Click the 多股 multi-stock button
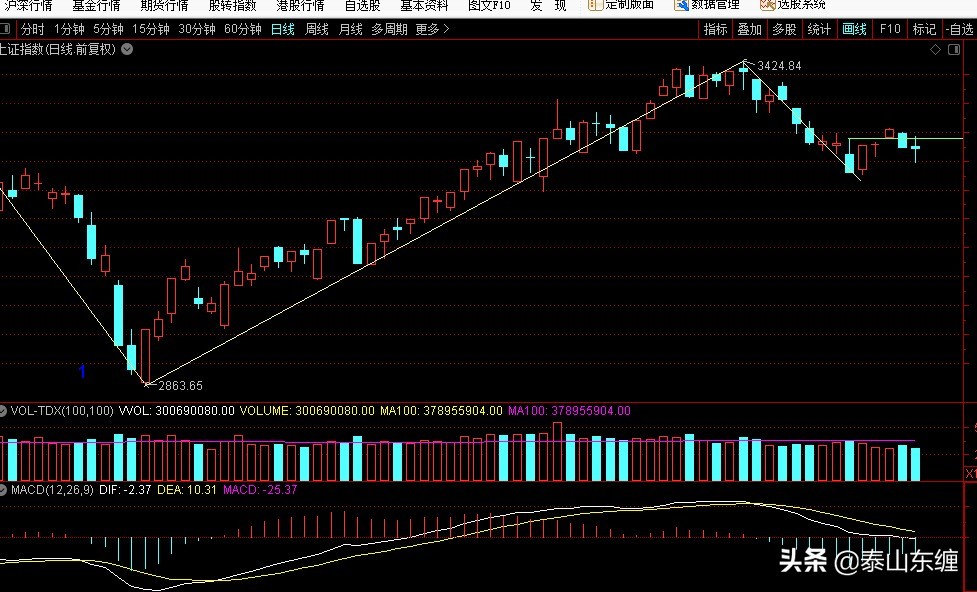 (x=784, y=29)
